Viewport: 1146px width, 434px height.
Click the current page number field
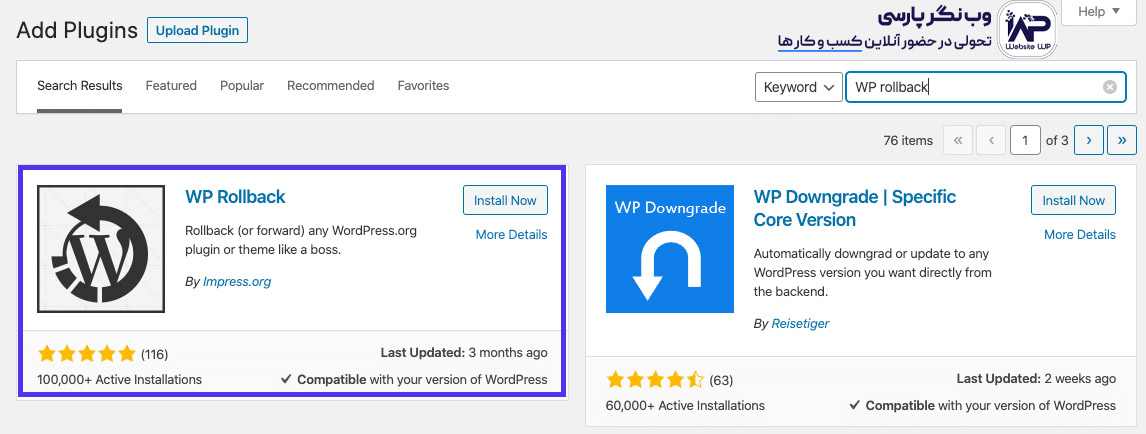coord(1025,141)
